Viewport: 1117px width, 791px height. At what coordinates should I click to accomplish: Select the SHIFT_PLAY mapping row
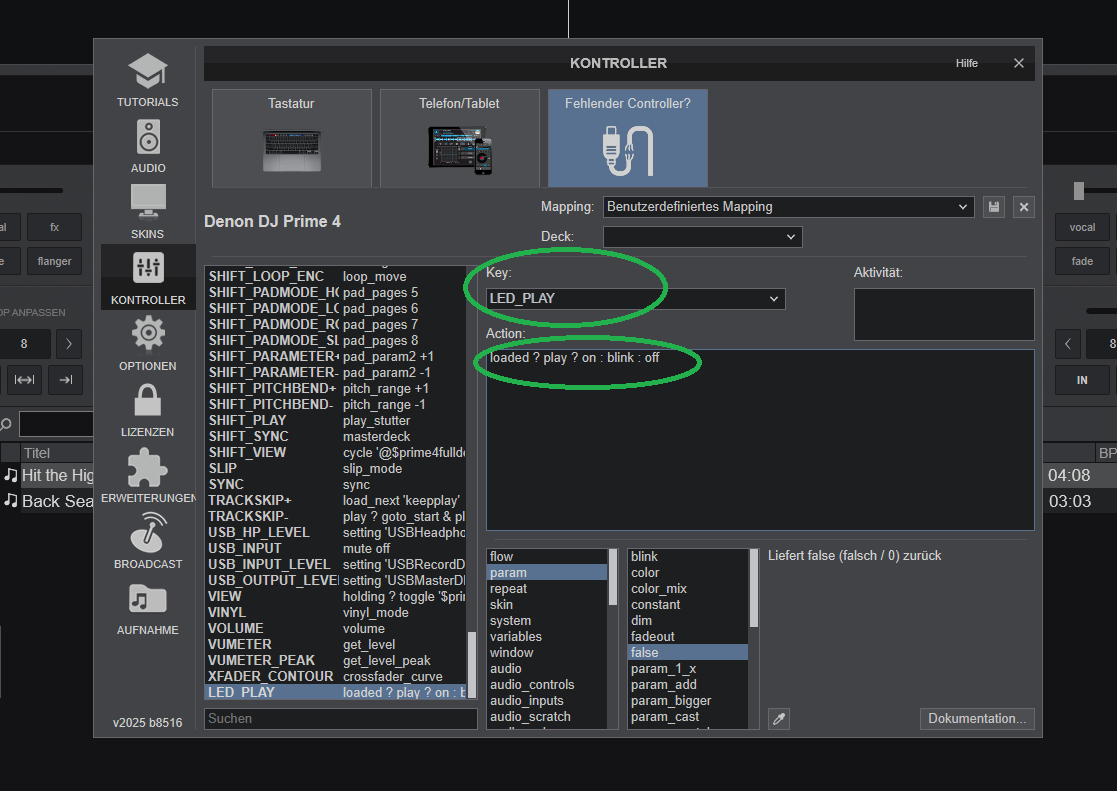tap(336, 420)
